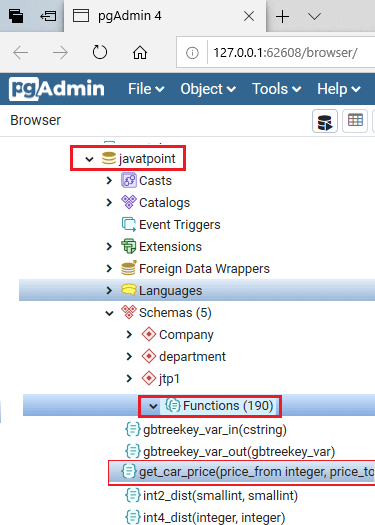The height and width of the screenshot is (525, 375).
Task: Click the jtp1 schema icon
Action: click(149, 378)
